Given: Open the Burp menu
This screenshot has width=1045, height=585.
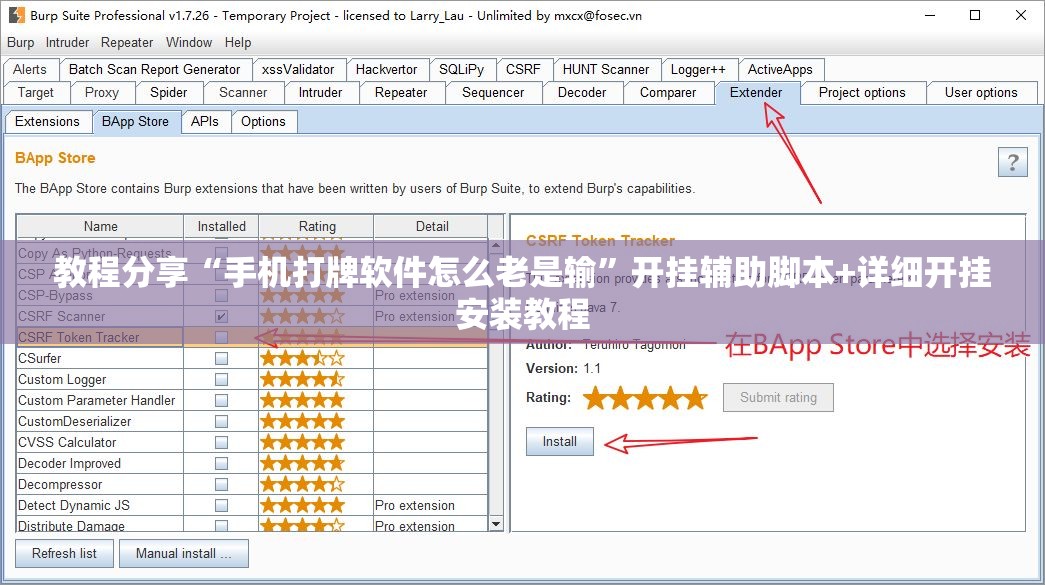Looking at the screenshot, I should click(21, 43).
